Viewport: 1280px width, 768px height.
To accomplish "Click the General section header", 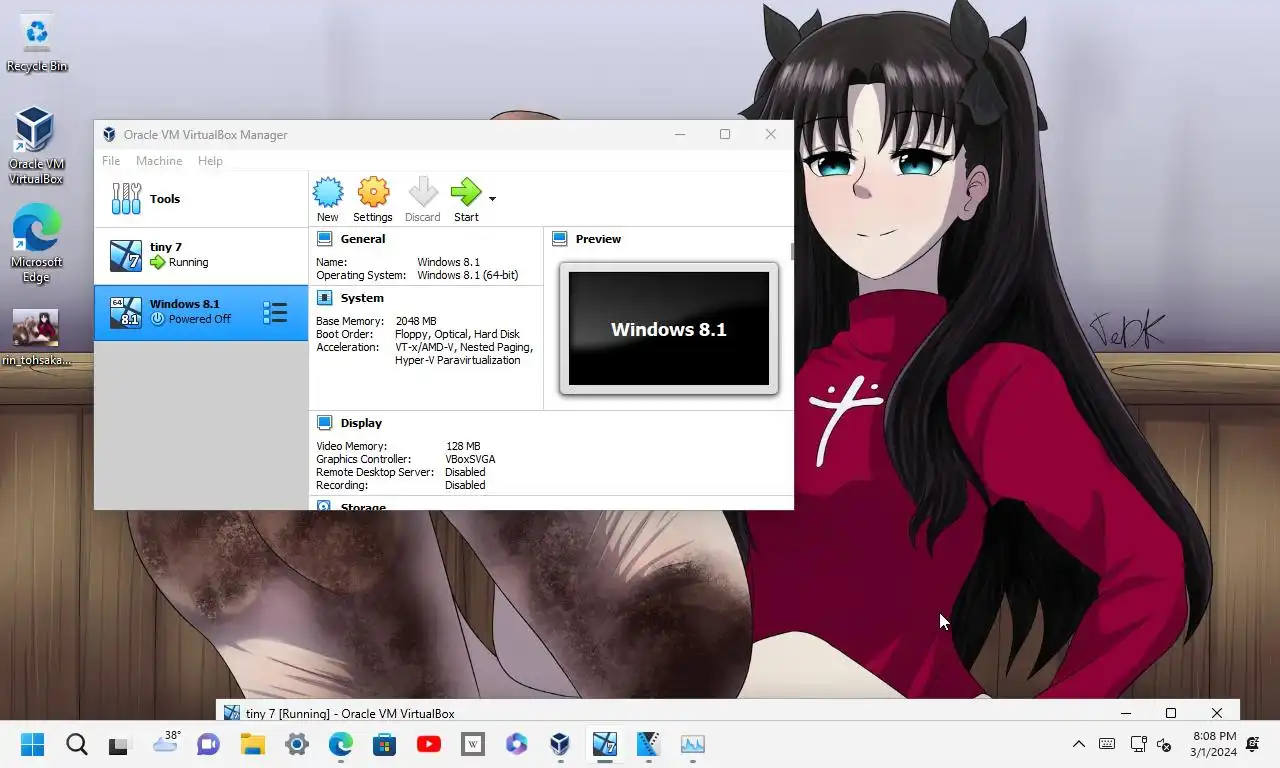I will (362, 239).
